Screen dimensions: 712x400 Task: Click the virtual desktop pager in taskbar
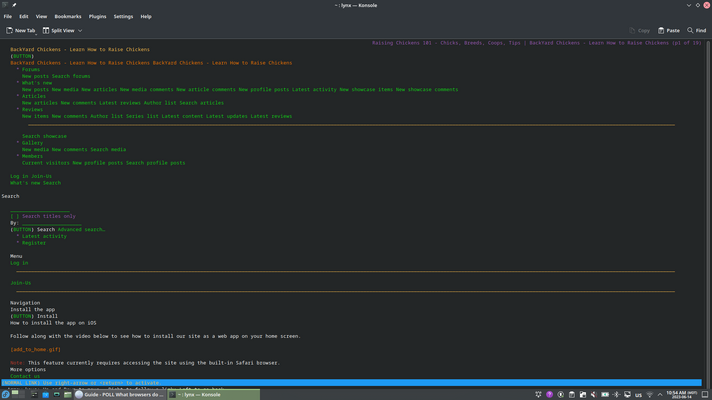click(x=19, y=395)
